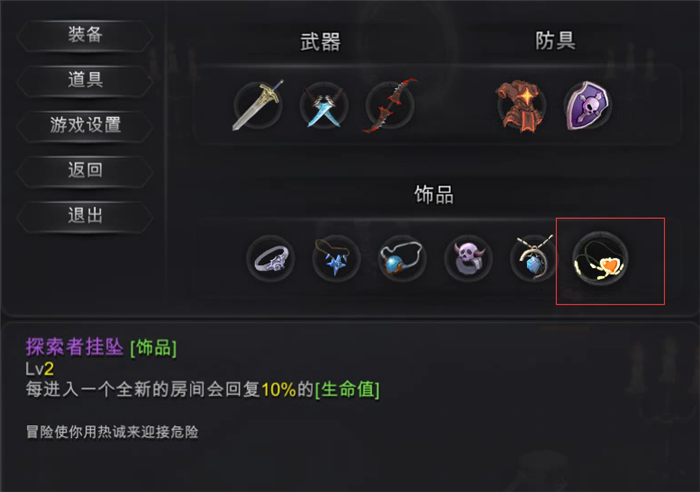Click the 探索者挂坠 item title
This screenshot has height=492, width=700.
(x=75, y=347)
